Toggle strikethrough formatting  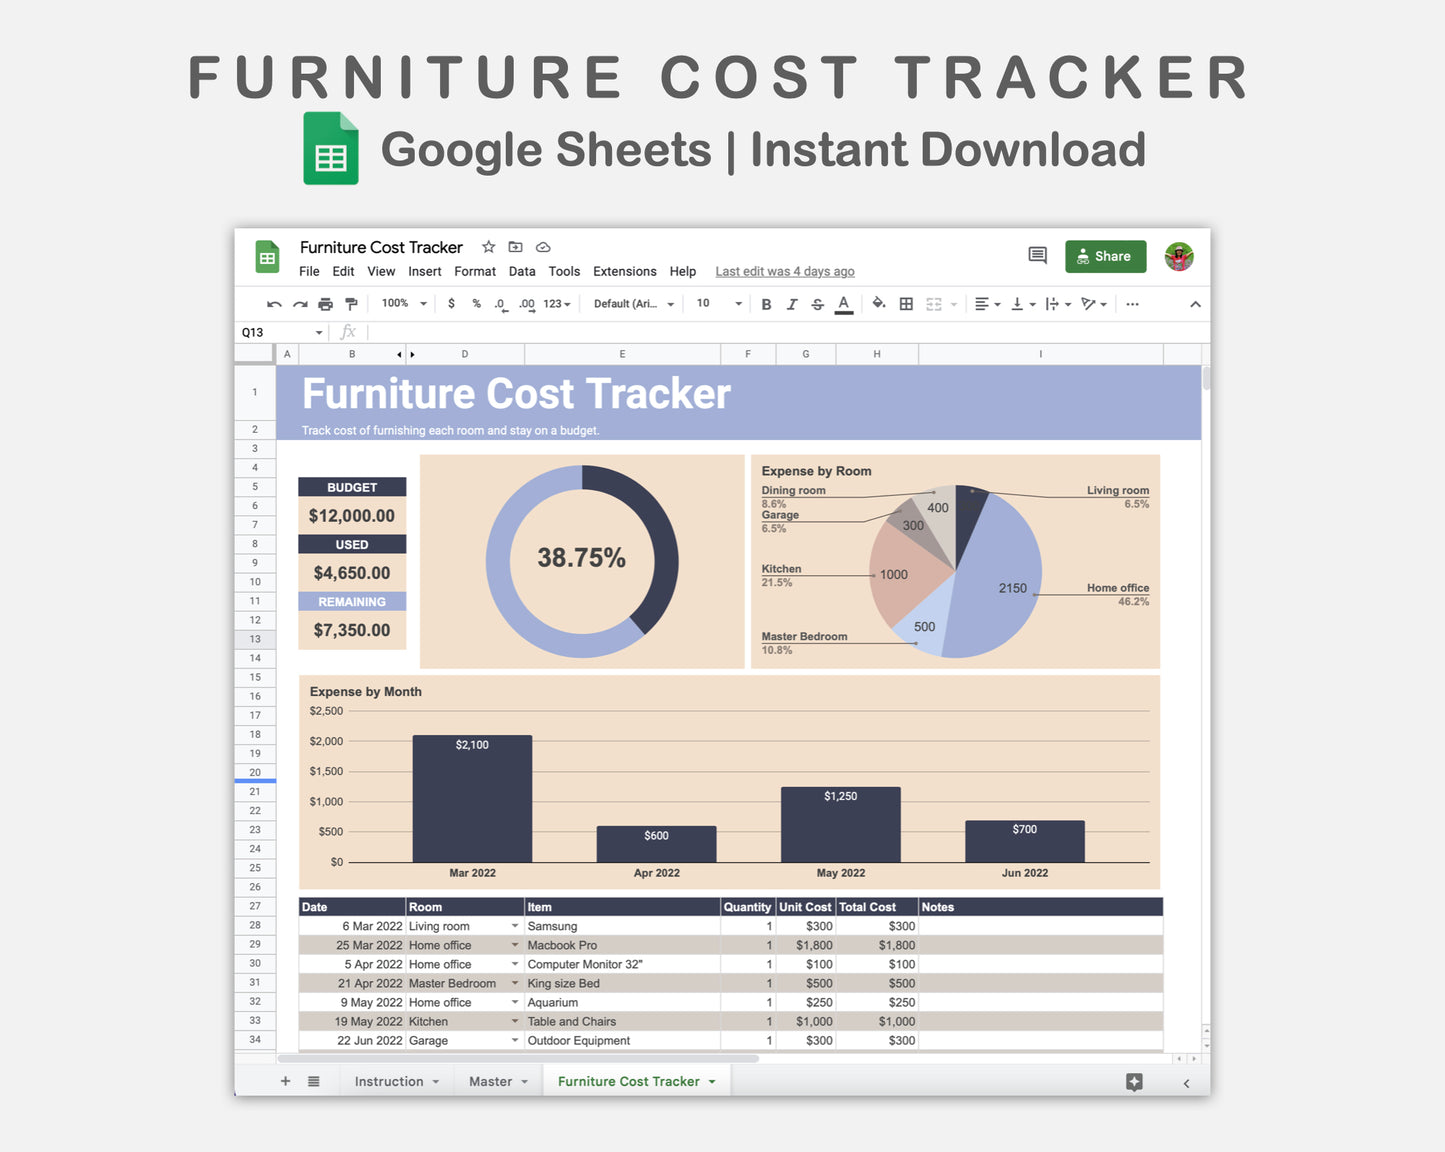click(817, 304)
